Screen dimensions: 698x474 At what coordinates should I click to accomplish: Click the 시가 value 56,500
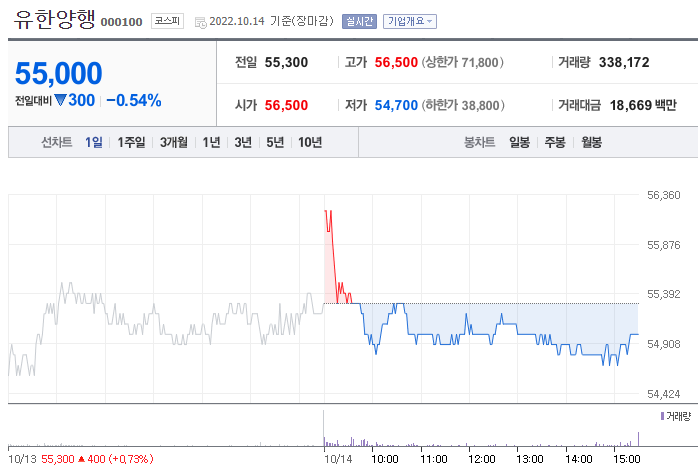[286, 105]
